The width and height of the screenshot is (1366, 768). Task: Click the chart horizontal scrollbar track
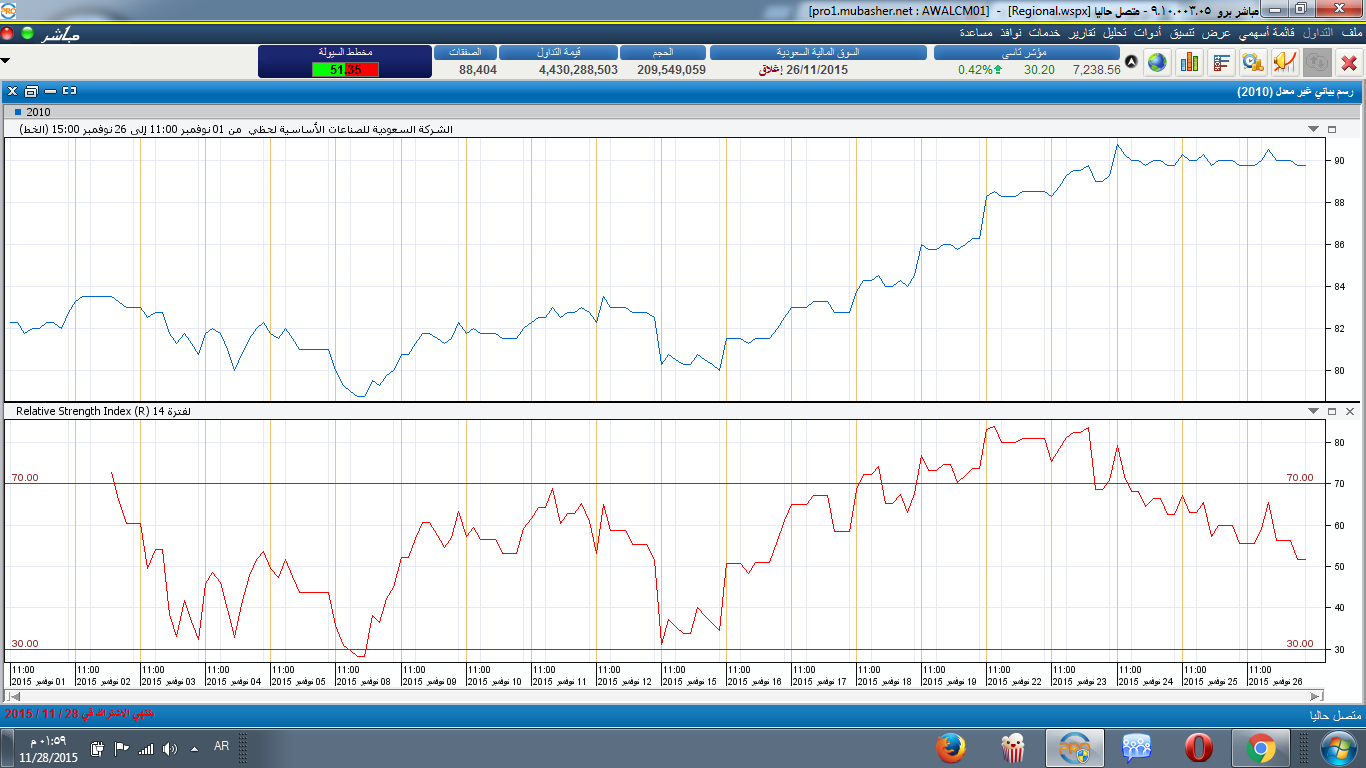click(x=665, y=696)
